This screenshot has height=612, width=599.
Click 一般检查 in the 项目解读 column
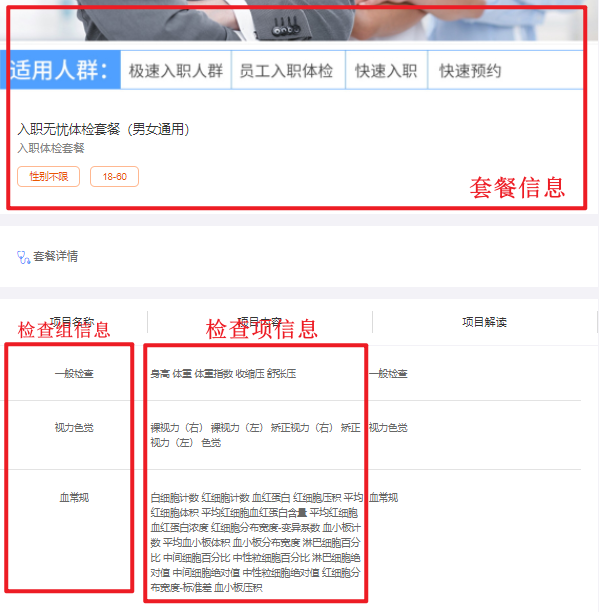(388, 374)
